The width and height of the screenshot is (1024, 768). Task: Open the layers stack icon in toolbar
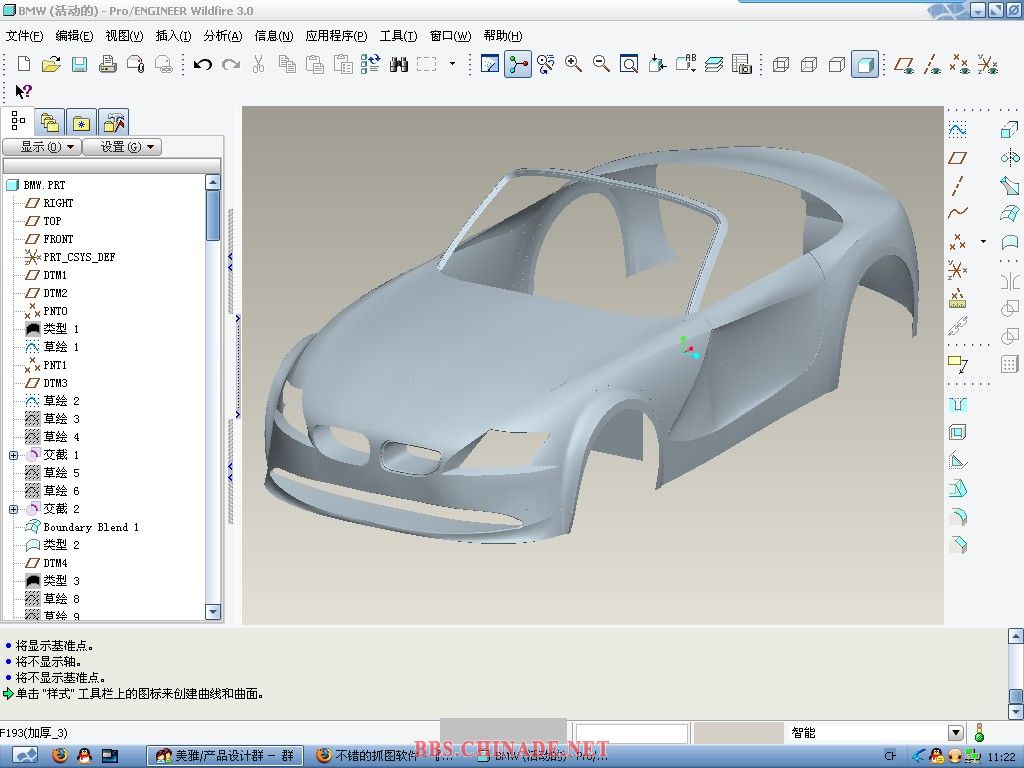tap(714, 64)
